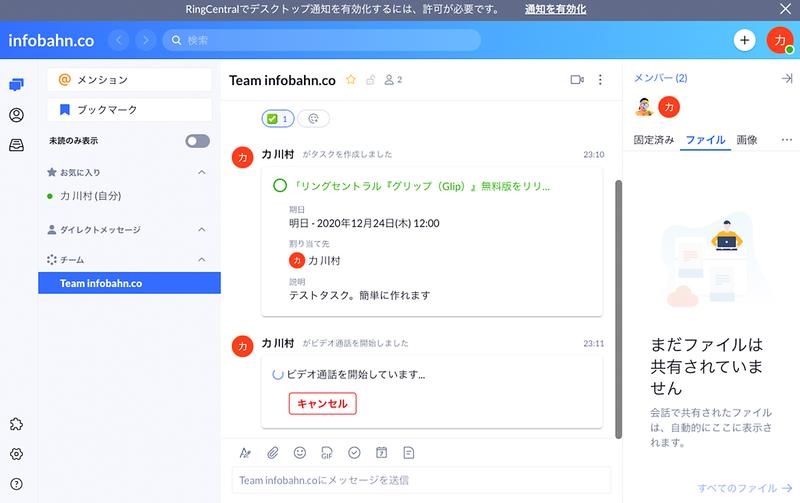The width and height of the screenshot is (800, 503).
Task: Focus the message input for Team infobahn.co
Action: click(x=421, y=480)
